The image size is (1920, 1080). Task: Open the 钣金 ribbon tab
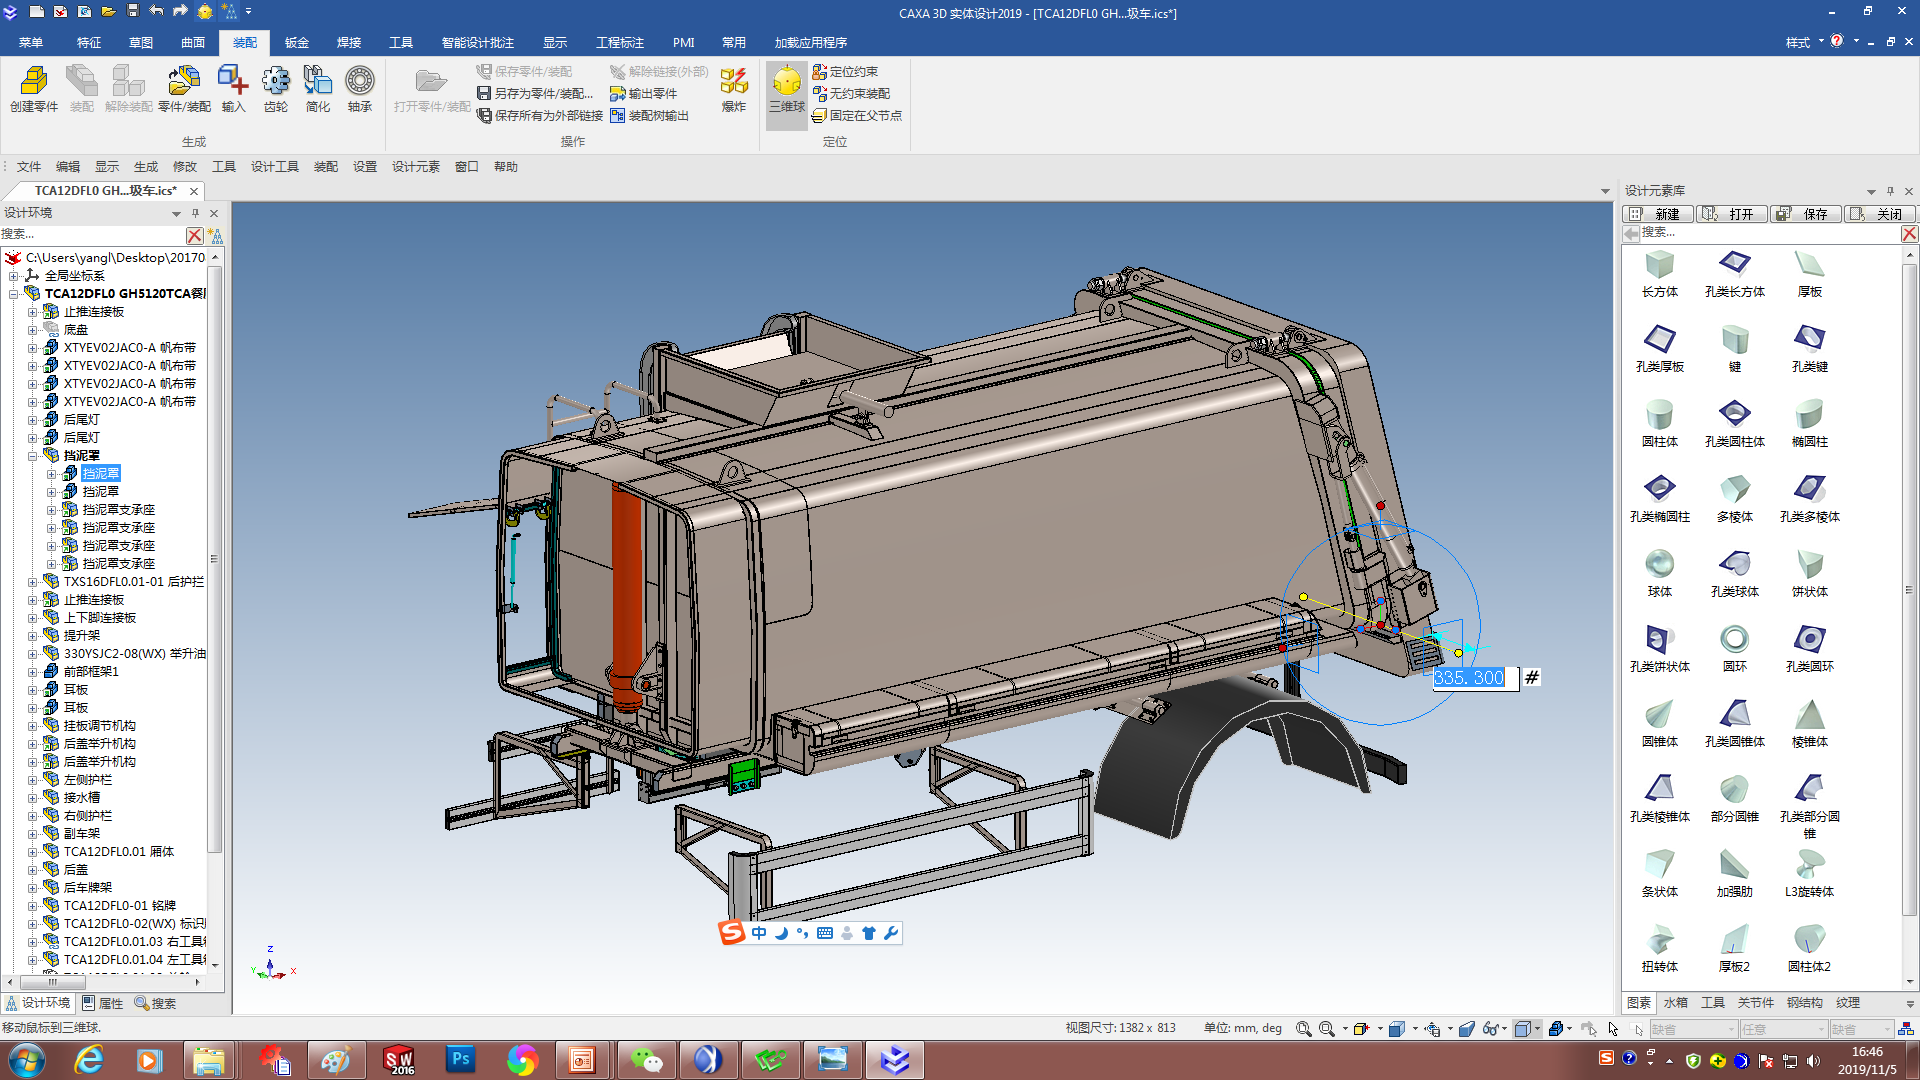(296, 42)
